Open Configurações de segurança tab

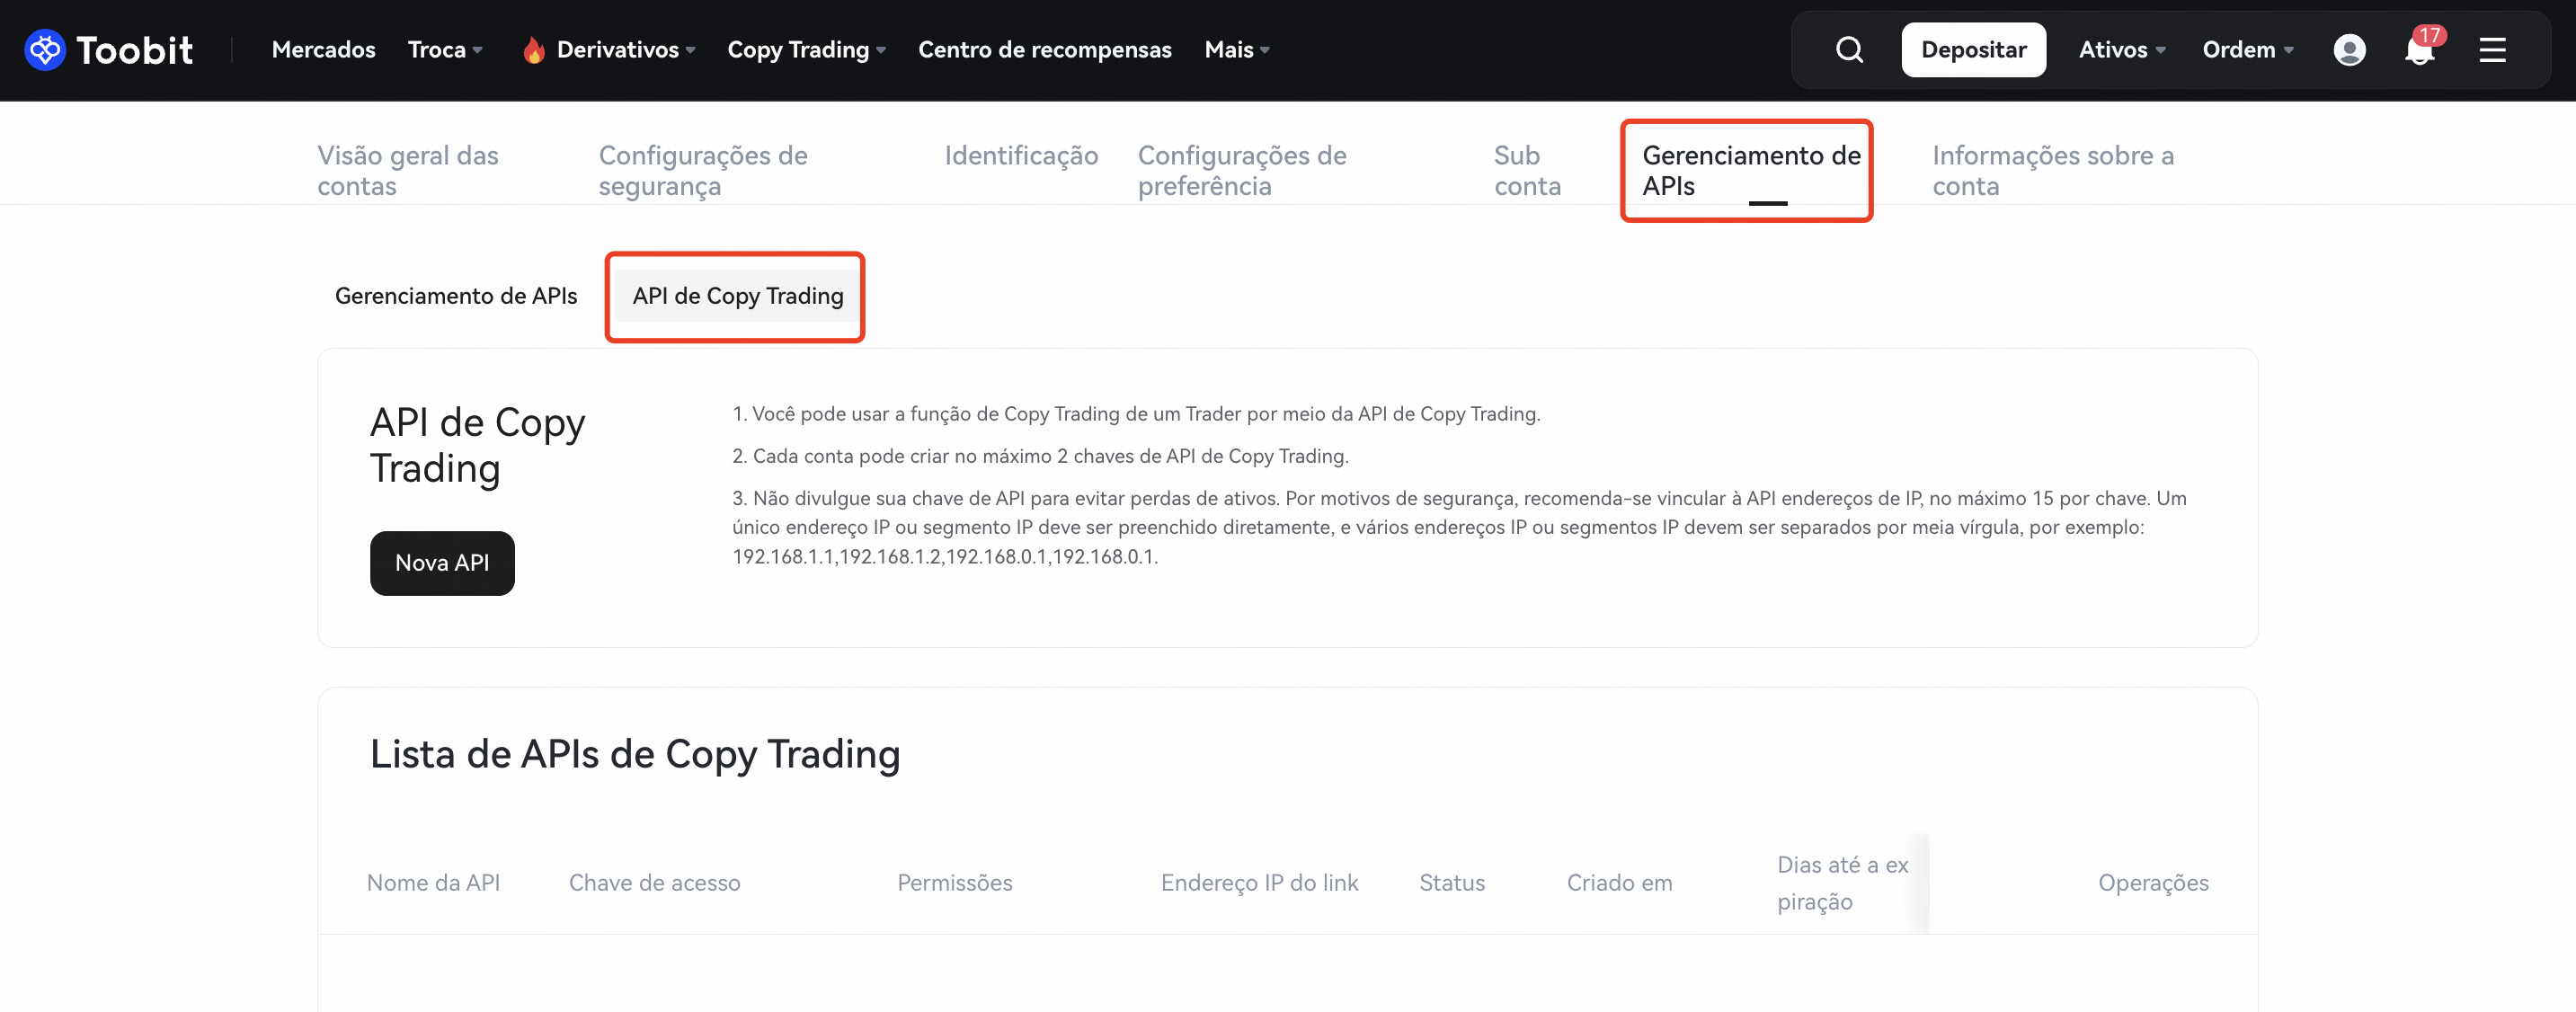[x=702, y=170]
